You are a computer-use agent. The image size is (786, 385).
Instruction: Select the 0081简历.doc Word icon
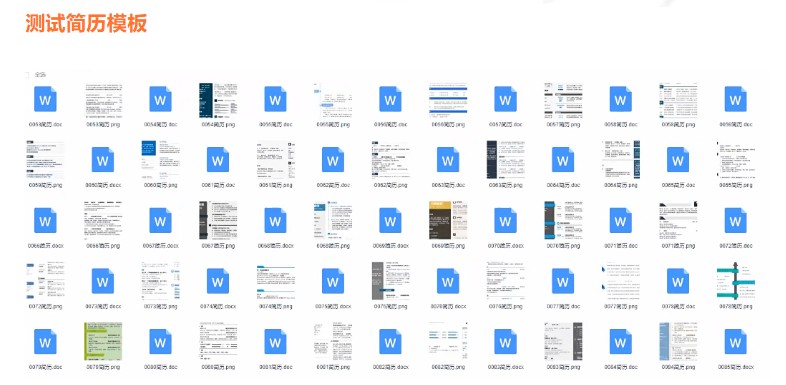[275, 342]
